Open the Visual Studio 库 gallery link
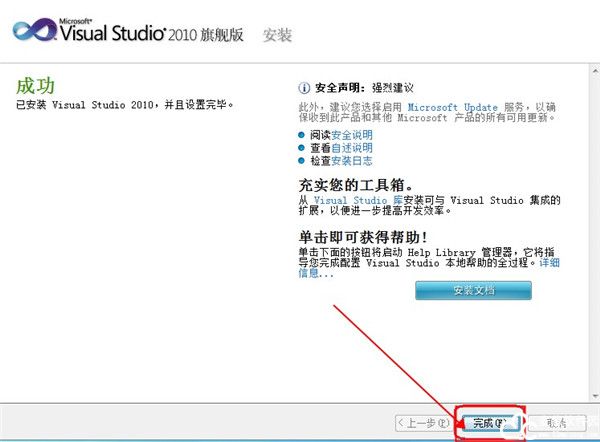The width and height of the screenshot is (600, 442). [358, 200]
